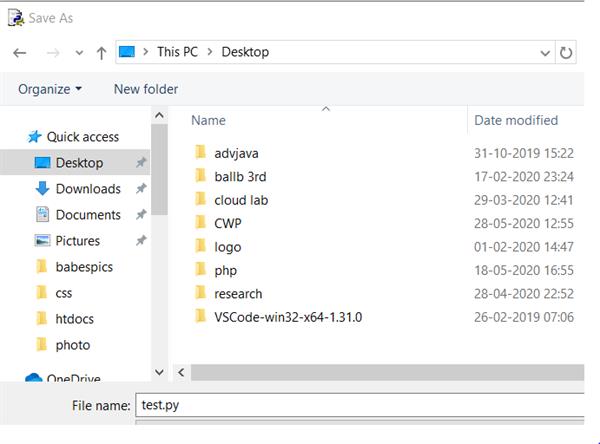This screenshot has height=444, width=600.
Task: Open the advjava folder icon
Action: tap(199, 153)
